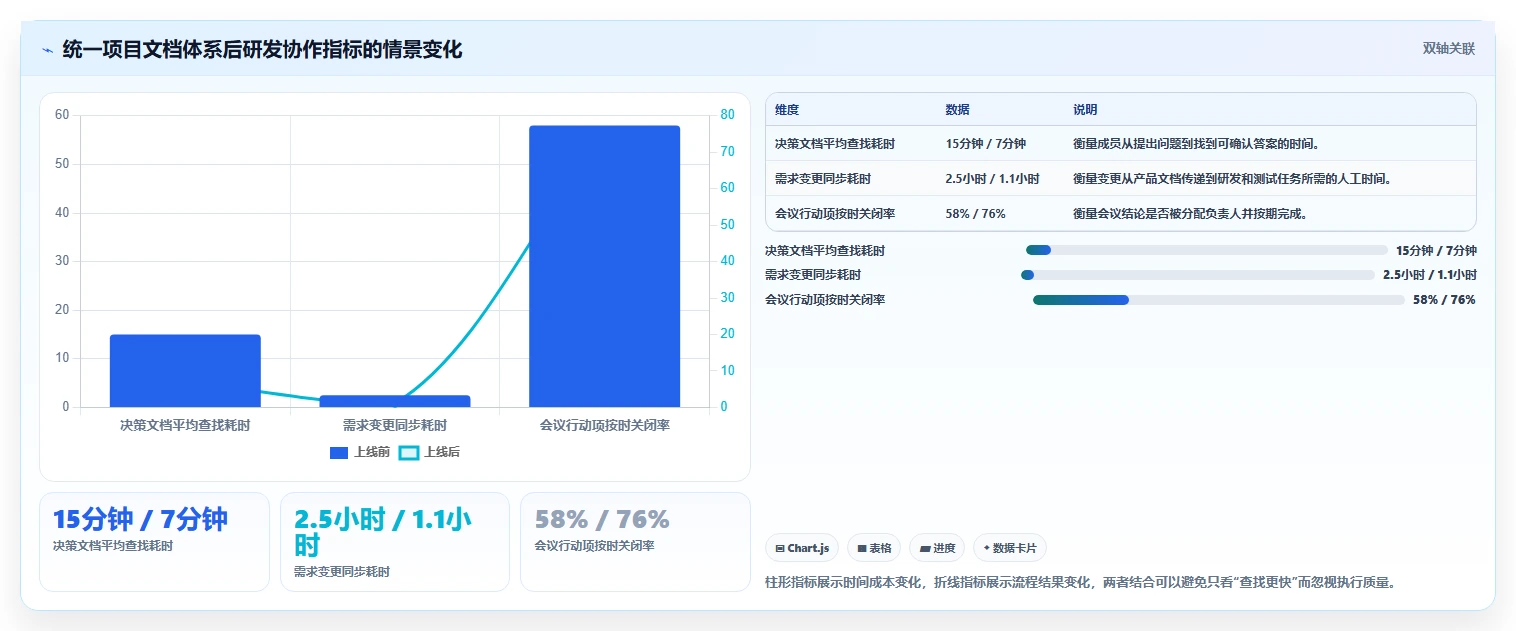Click the chart x-axis label 会议行动项按时关闭率
The width and height of the screenshot is (1516, 631).
605,425
